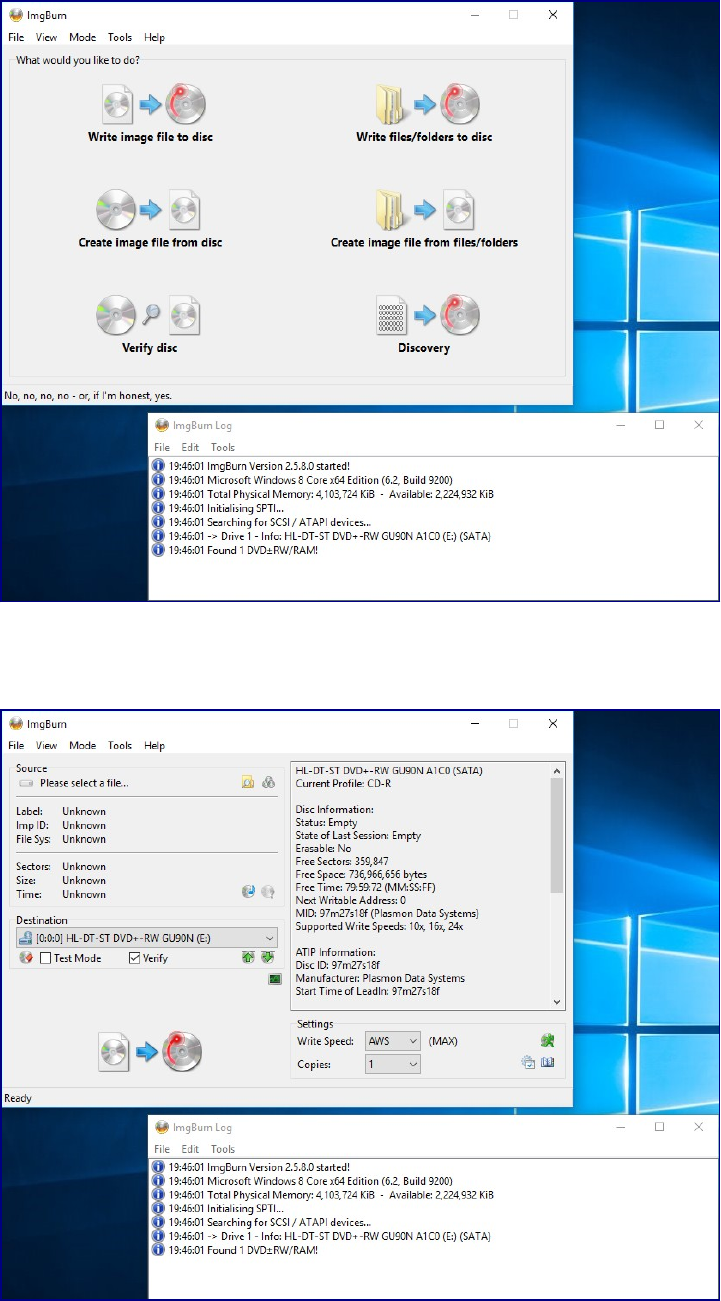Click the 'Manufacturer: Plasmon Data Systems' line
This screenshot has height=1301, width=721.
click(x=380, y=978)
